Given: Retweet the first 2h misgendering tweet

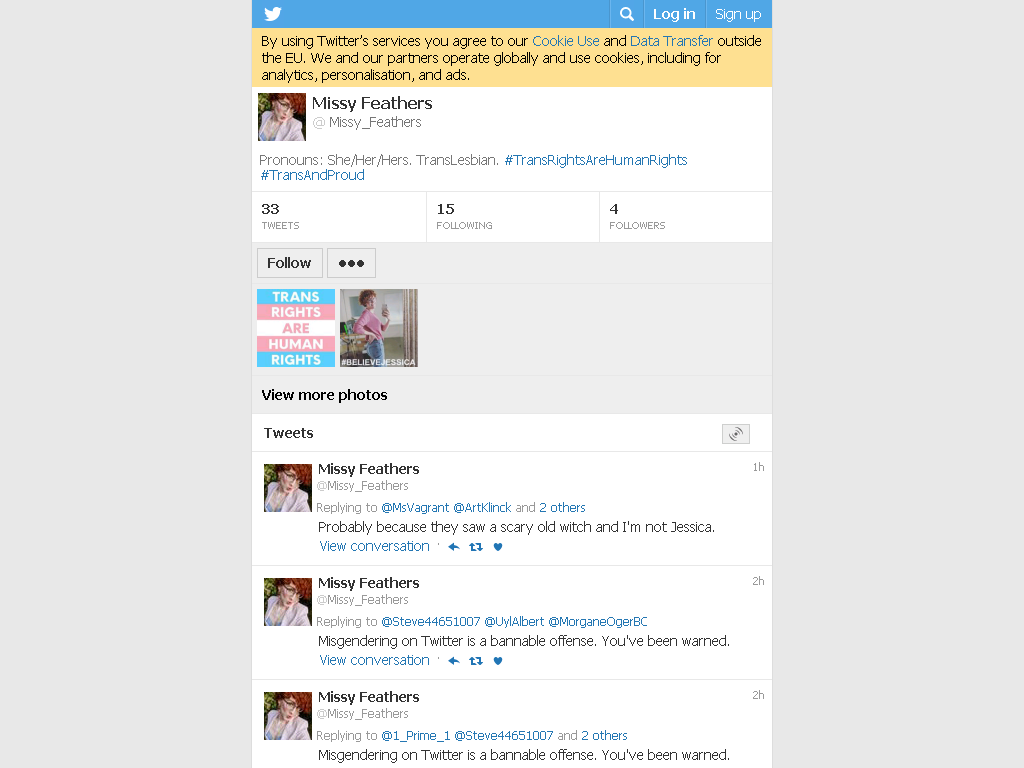Looking at the screenshot, I should (476, 661).
